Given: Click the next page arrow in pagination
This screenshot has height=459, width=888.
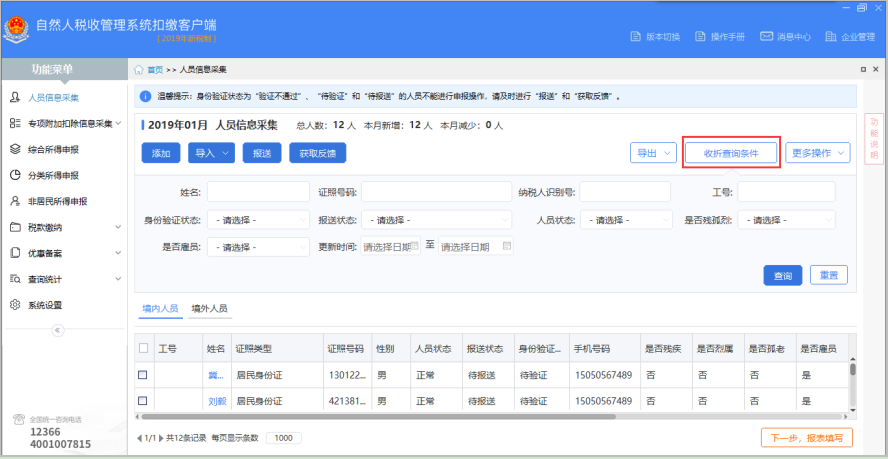Looking at the screenshot, I should click(161, 438).
